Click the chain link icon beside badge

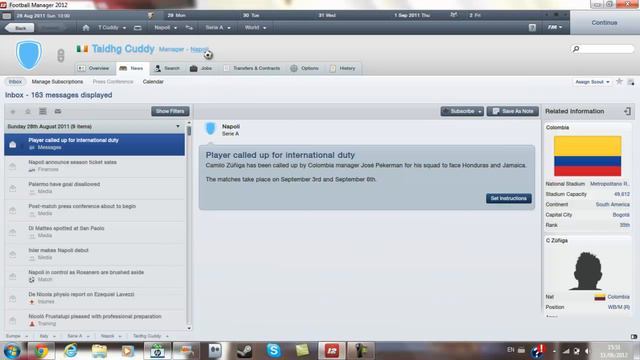click(x=61, y=55)
